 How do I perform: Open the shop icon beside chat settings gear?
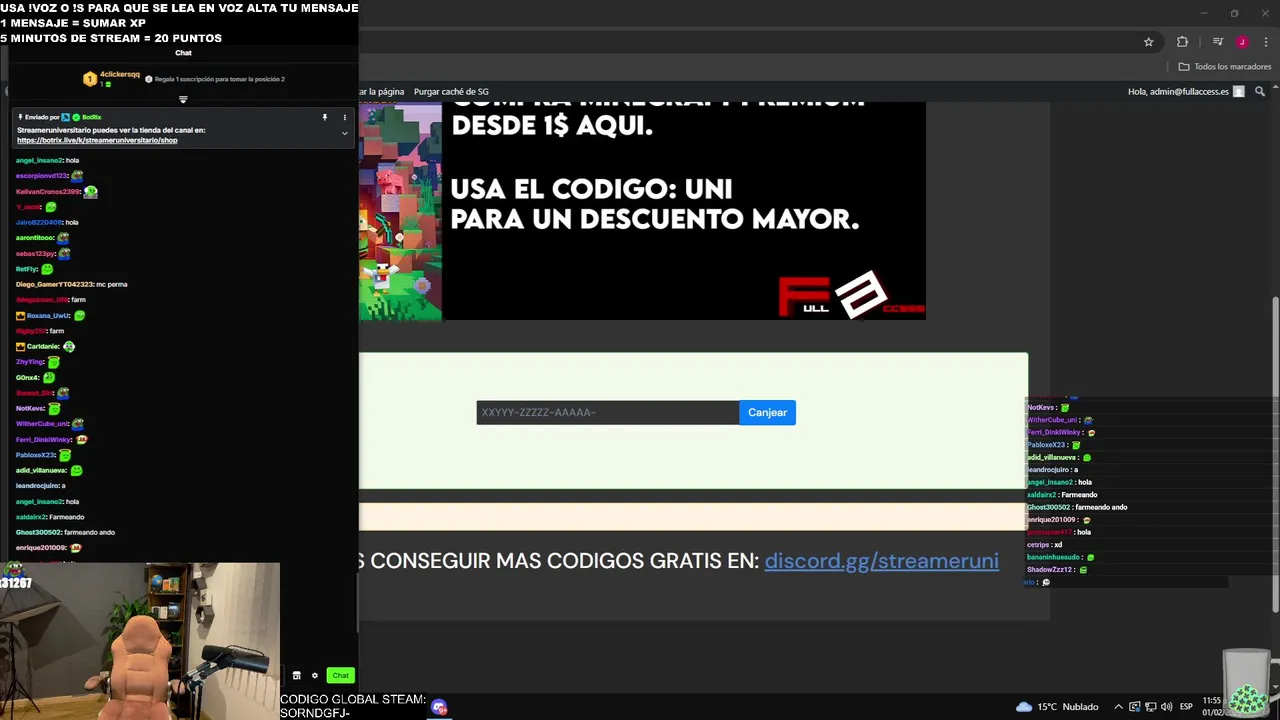(x=296, y=675)
